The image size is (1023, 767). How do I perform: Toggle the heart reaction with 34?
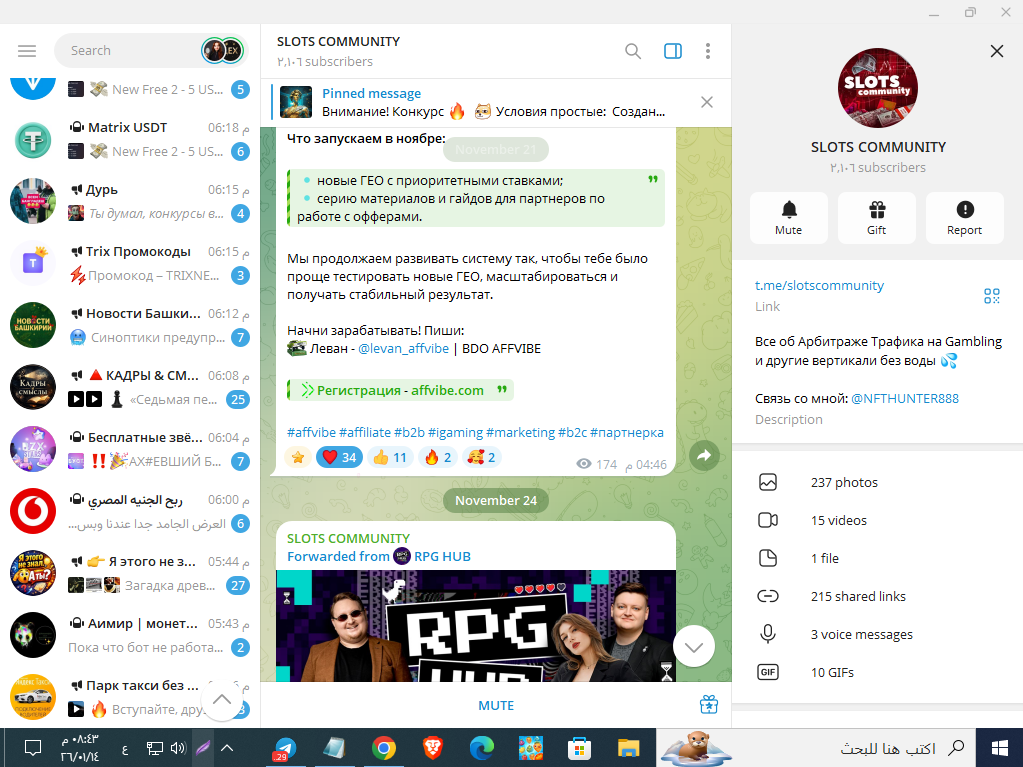pos(339,457)
